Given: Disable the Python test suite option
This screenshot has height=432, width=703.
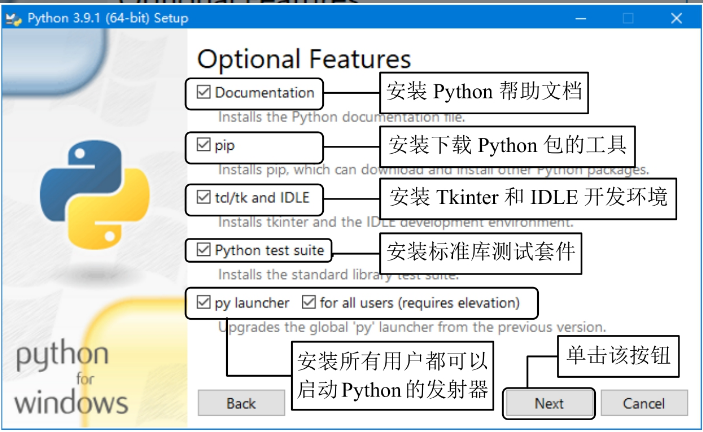Looking at the screenshot, I should point(204,250).
